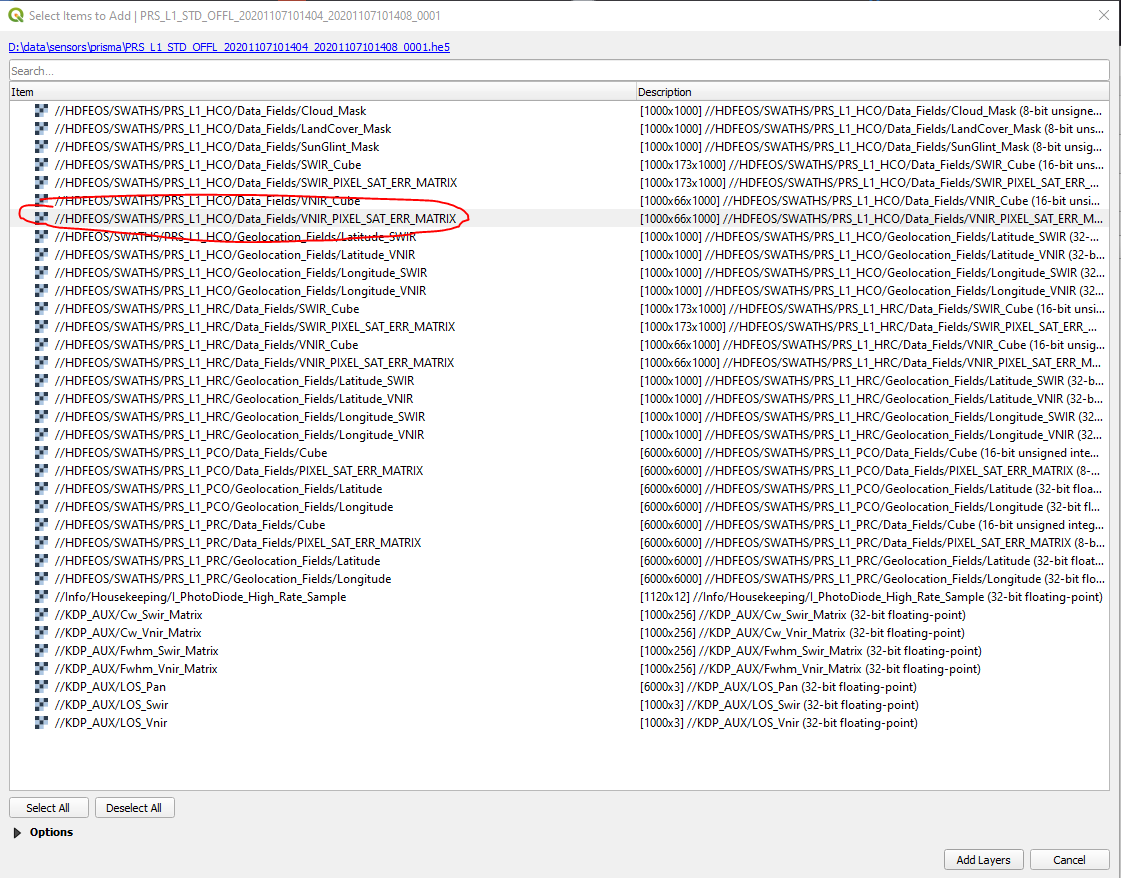Click inside the Search field
This screenshot has width=1121, height=878.
(400, 69)
